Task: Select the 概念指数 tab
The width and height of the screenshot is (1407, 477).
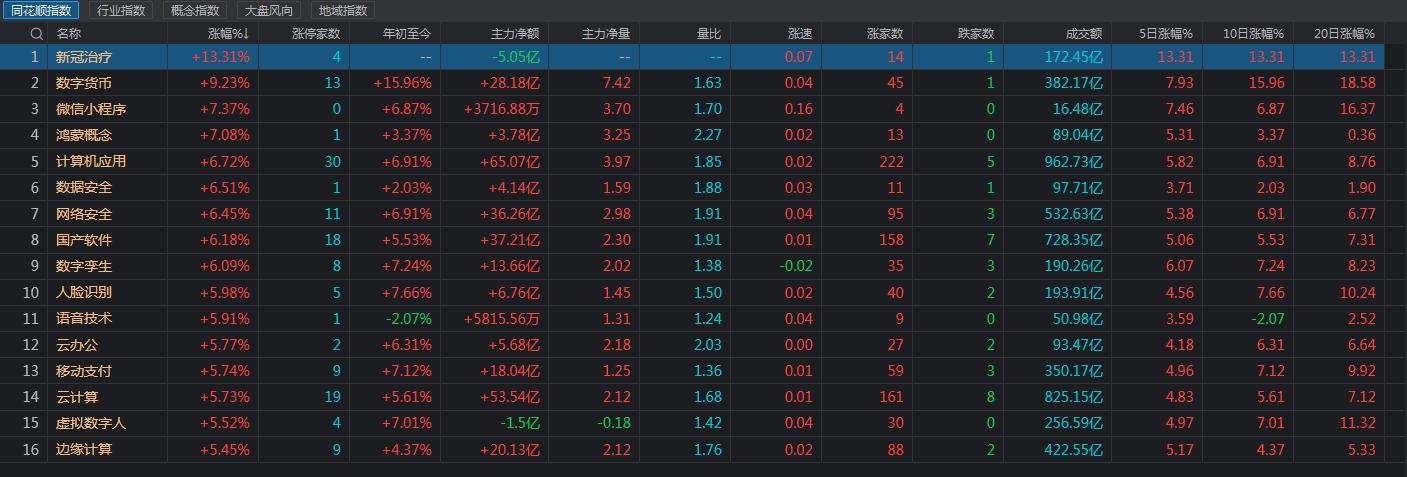Action: coord(195,11)
